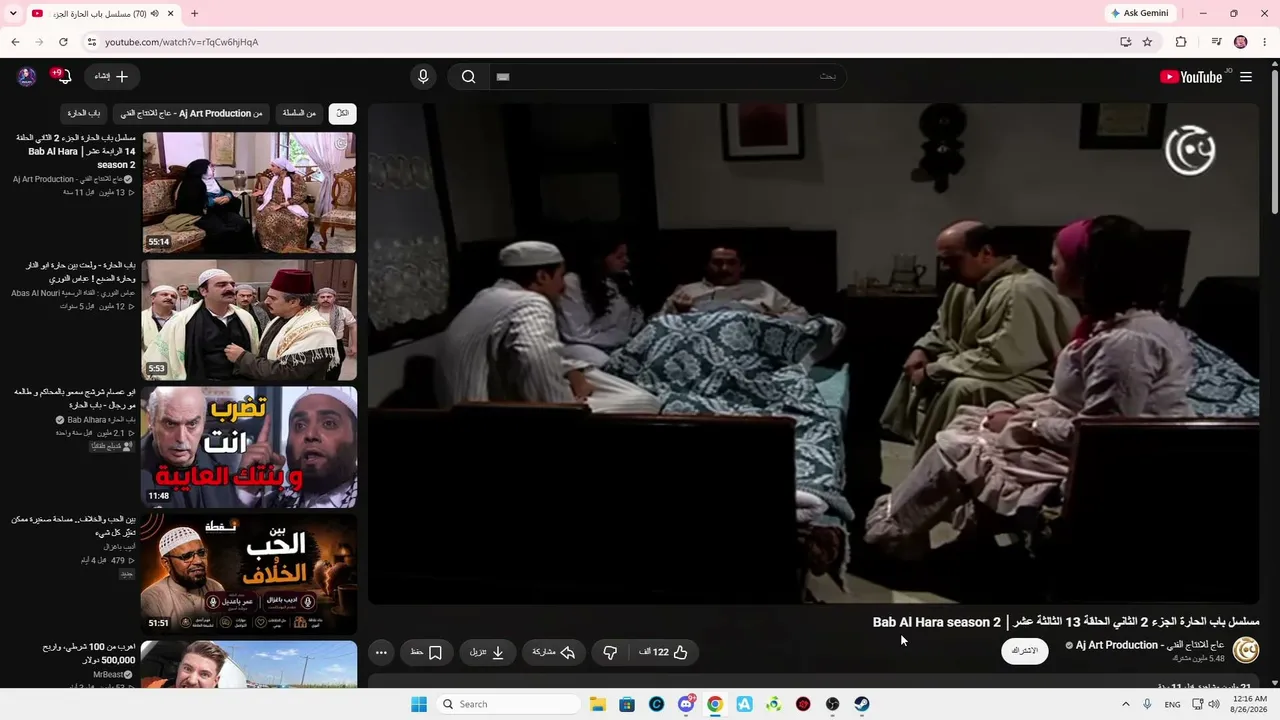Open the taskbar clock and date

(x=1250, y=704)
